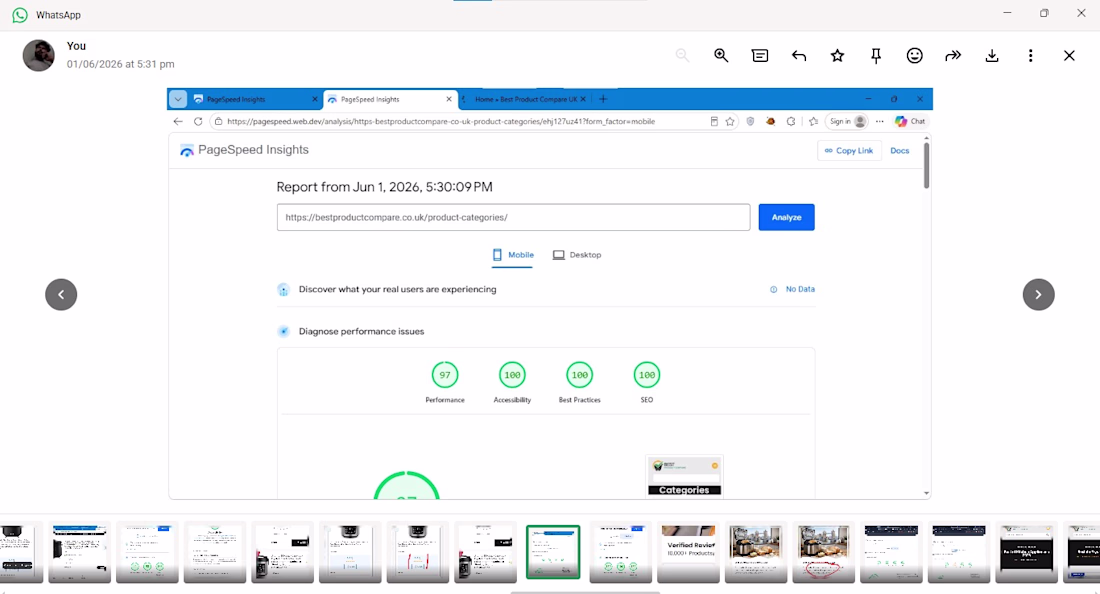The image size is (1100, 594).
Task: Go to the next image arrow
Action: click(x=1038, y=295)
